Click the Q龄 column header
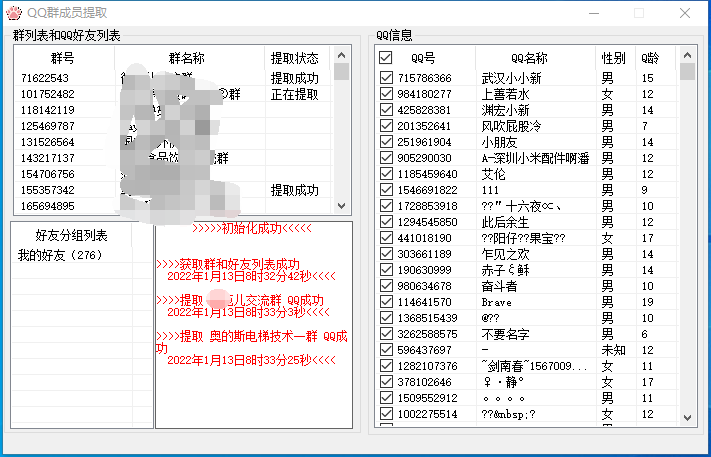The height and width of the screenshot is (457, 711). [650, 58]
